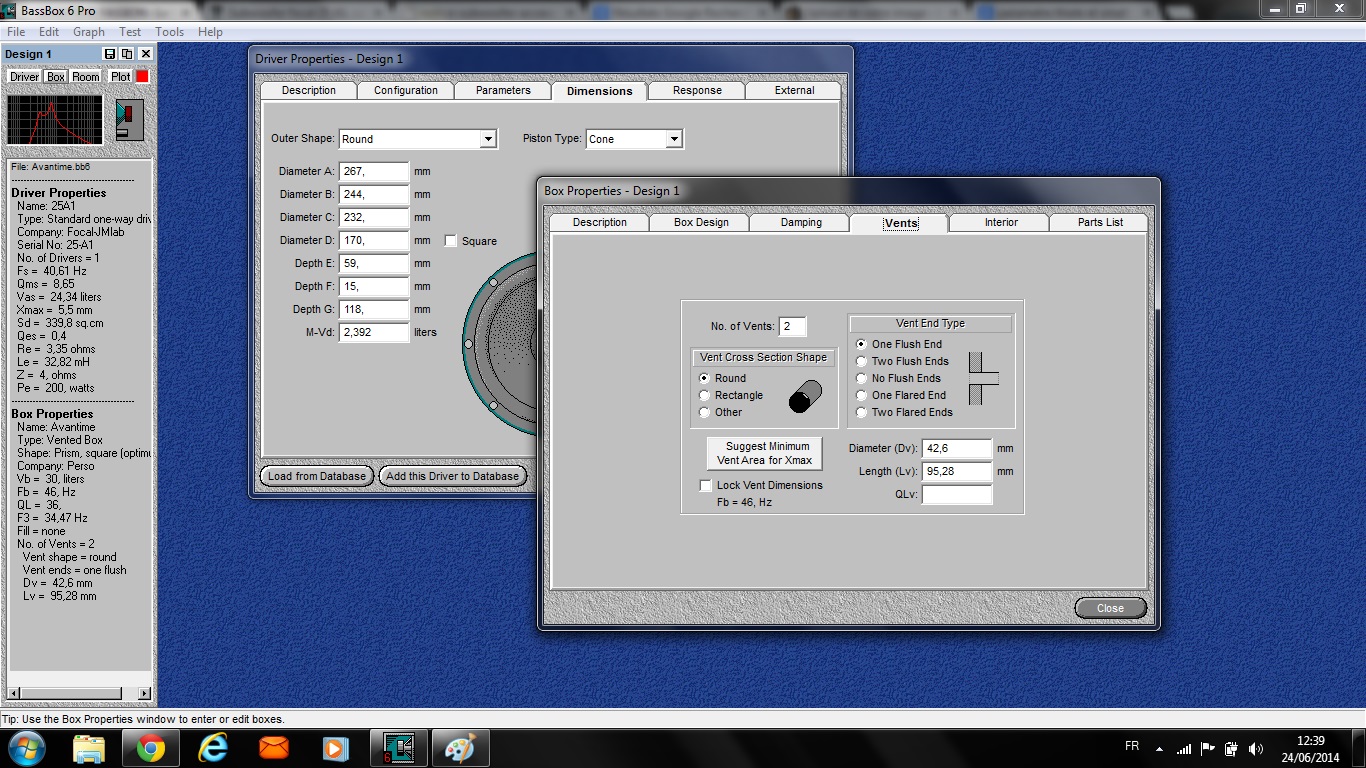Open Paint from the taskbar

tap(460, 748)
